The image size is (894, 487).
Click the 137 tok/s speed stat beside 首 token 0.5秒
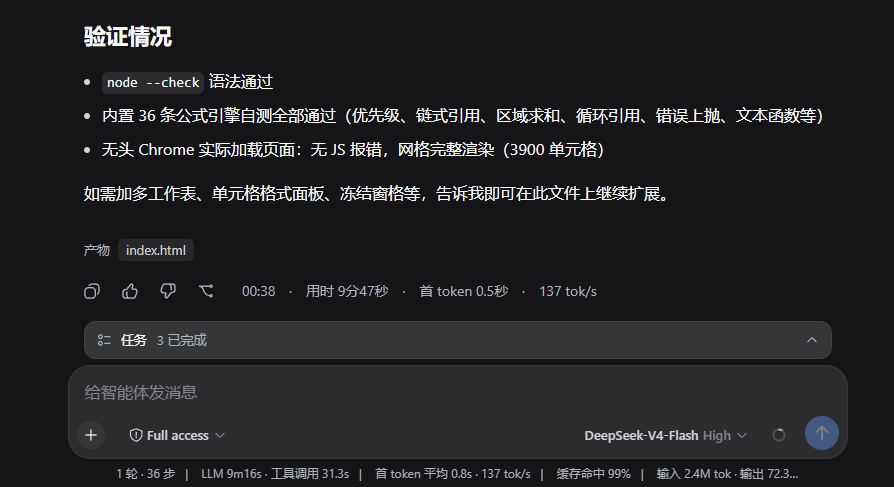tap(568, 291)
